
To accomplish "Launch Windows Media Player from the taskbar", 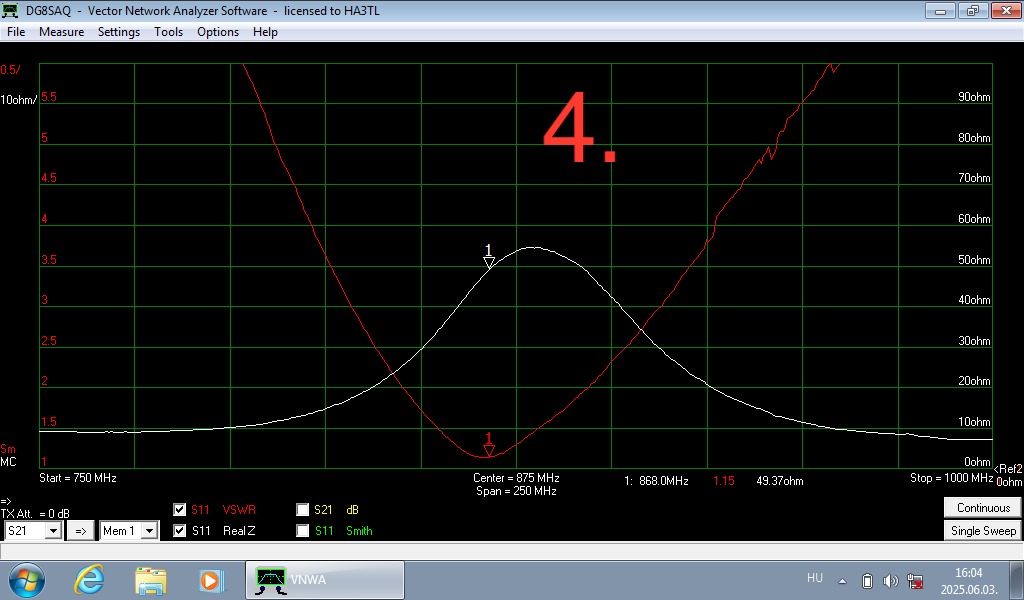I will click(x=210, y=580).
